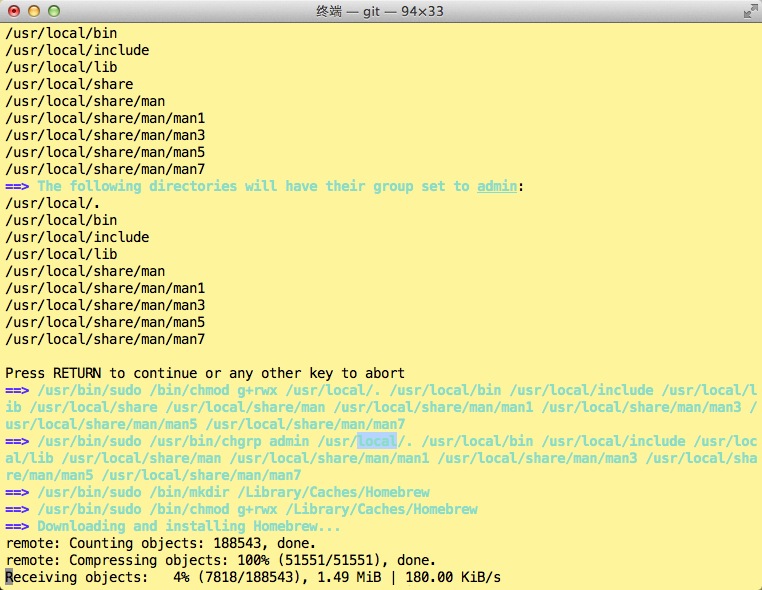Click the 'remote: Compressing objects: 100%' line
This screenshot has width=762, height=590.
coord(220,560)
